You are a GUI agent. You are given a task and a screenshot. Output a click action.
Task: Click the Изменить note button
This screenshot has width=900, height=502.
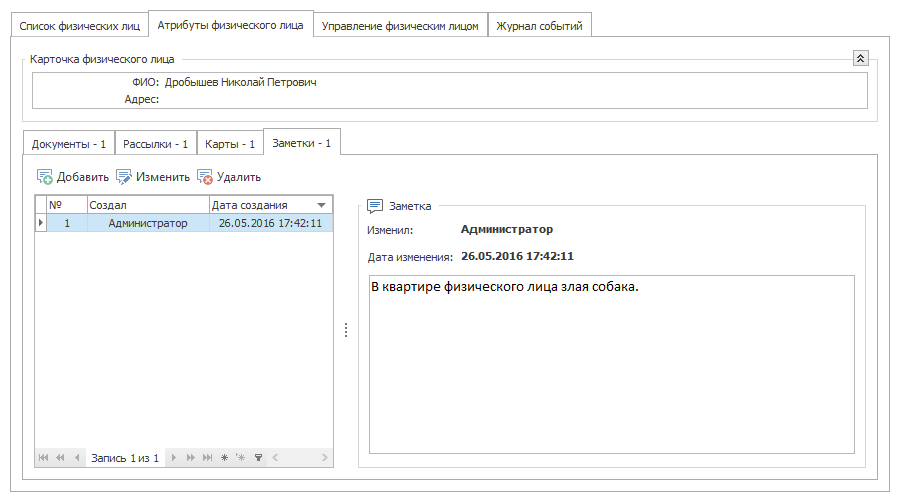point(153,177)
